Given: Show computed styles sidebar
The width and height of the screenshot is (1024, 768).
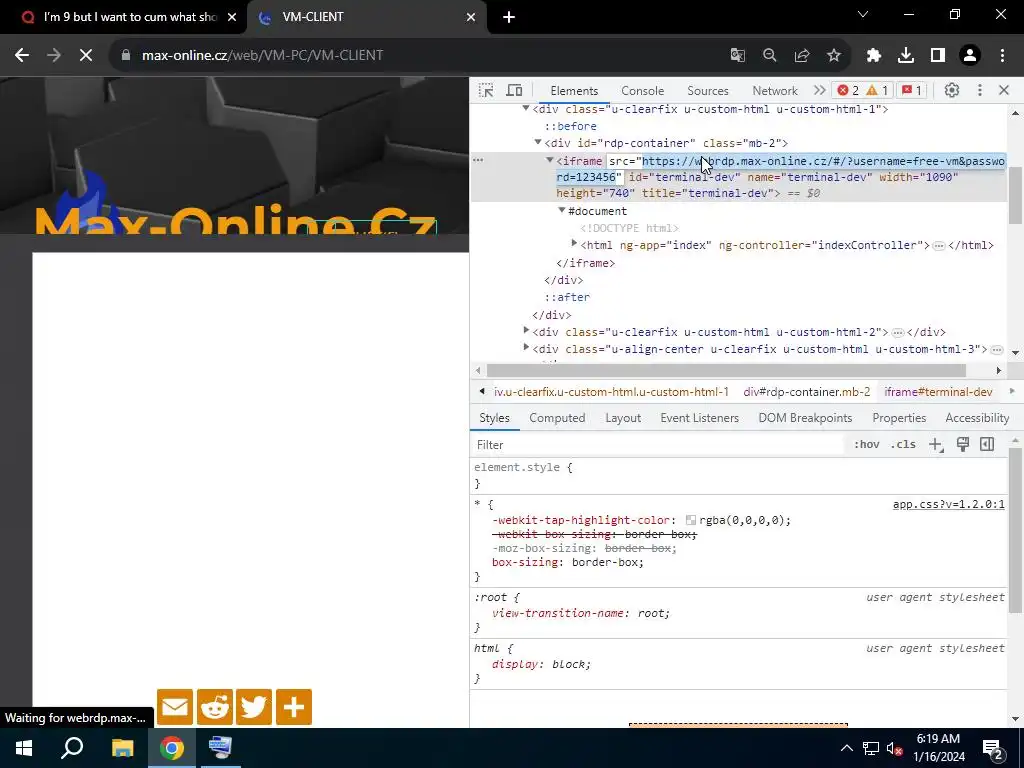Looking at the screenshot, I should [987, 445].
